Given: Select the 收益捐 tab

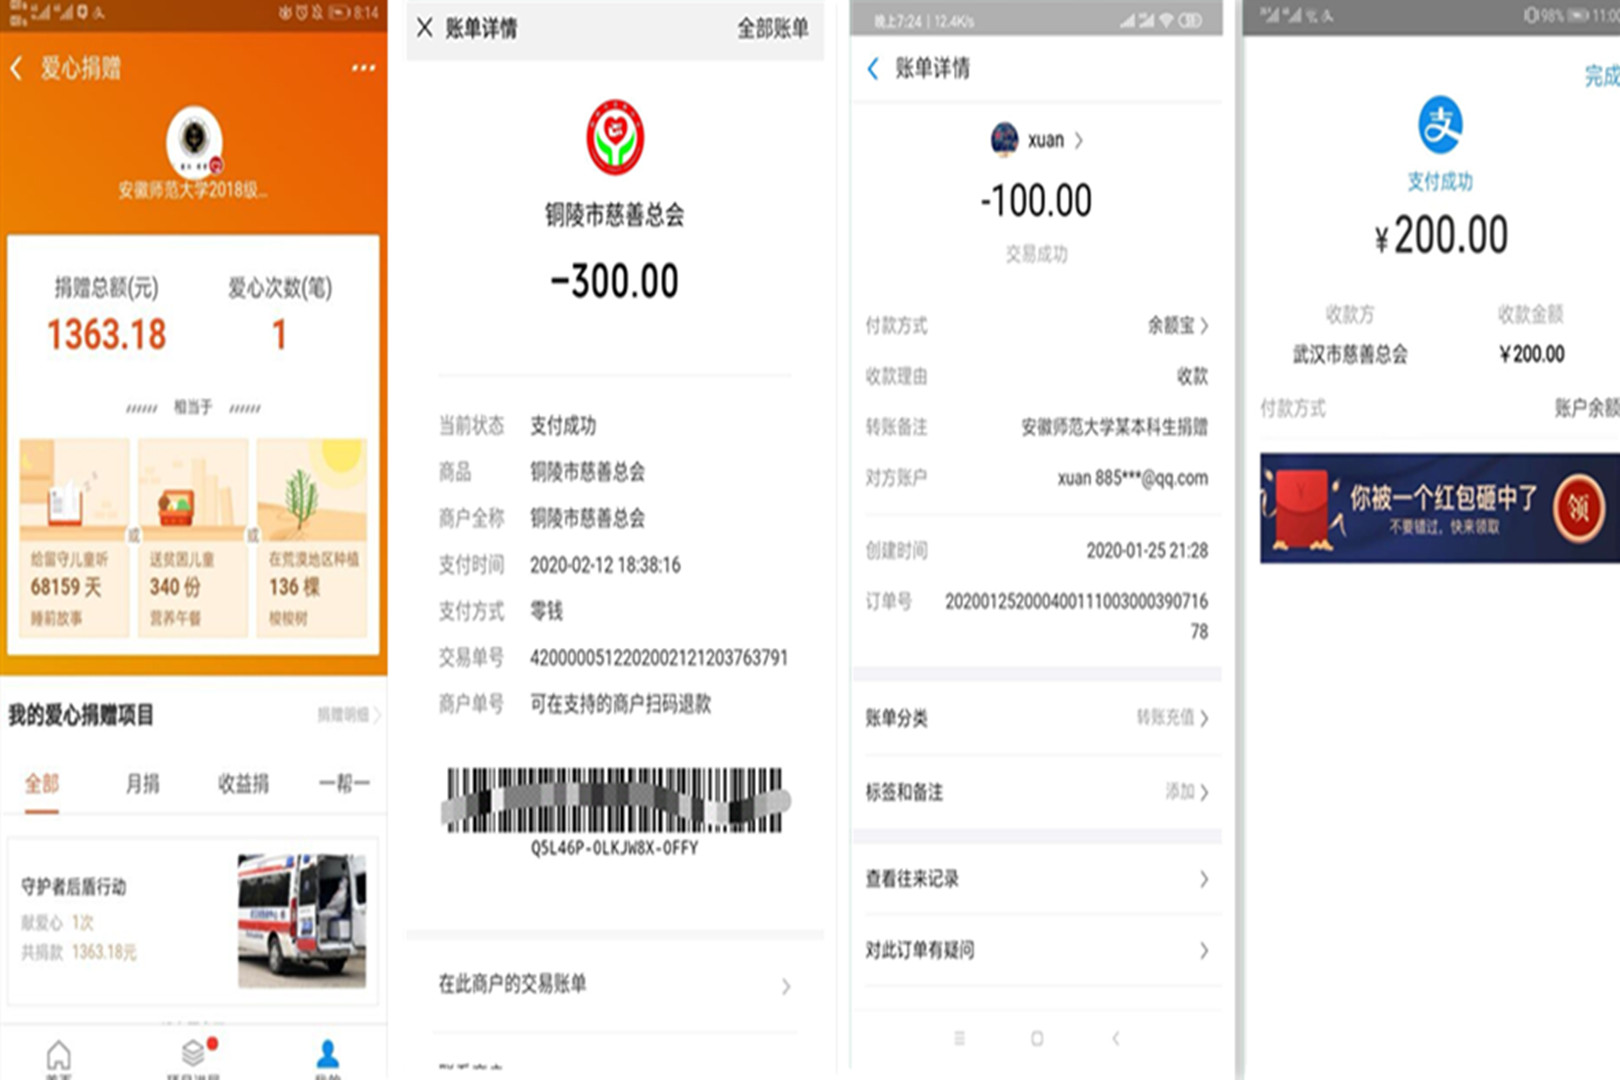Looking at the screenshot, I should 243,783.
